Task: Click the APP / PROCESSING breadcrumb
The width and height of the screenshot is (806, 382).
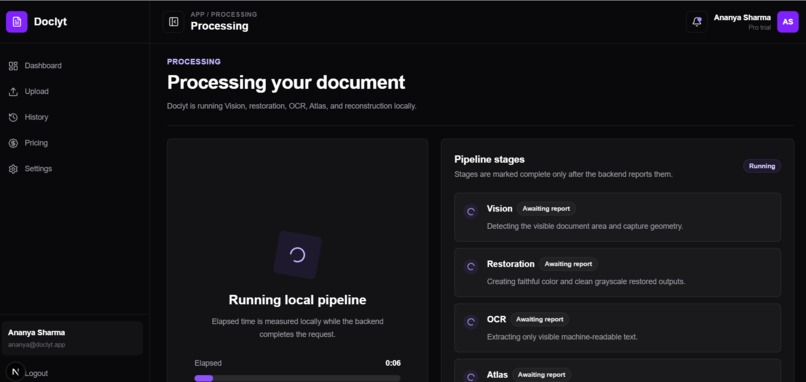Action: (x=224, y=14)
